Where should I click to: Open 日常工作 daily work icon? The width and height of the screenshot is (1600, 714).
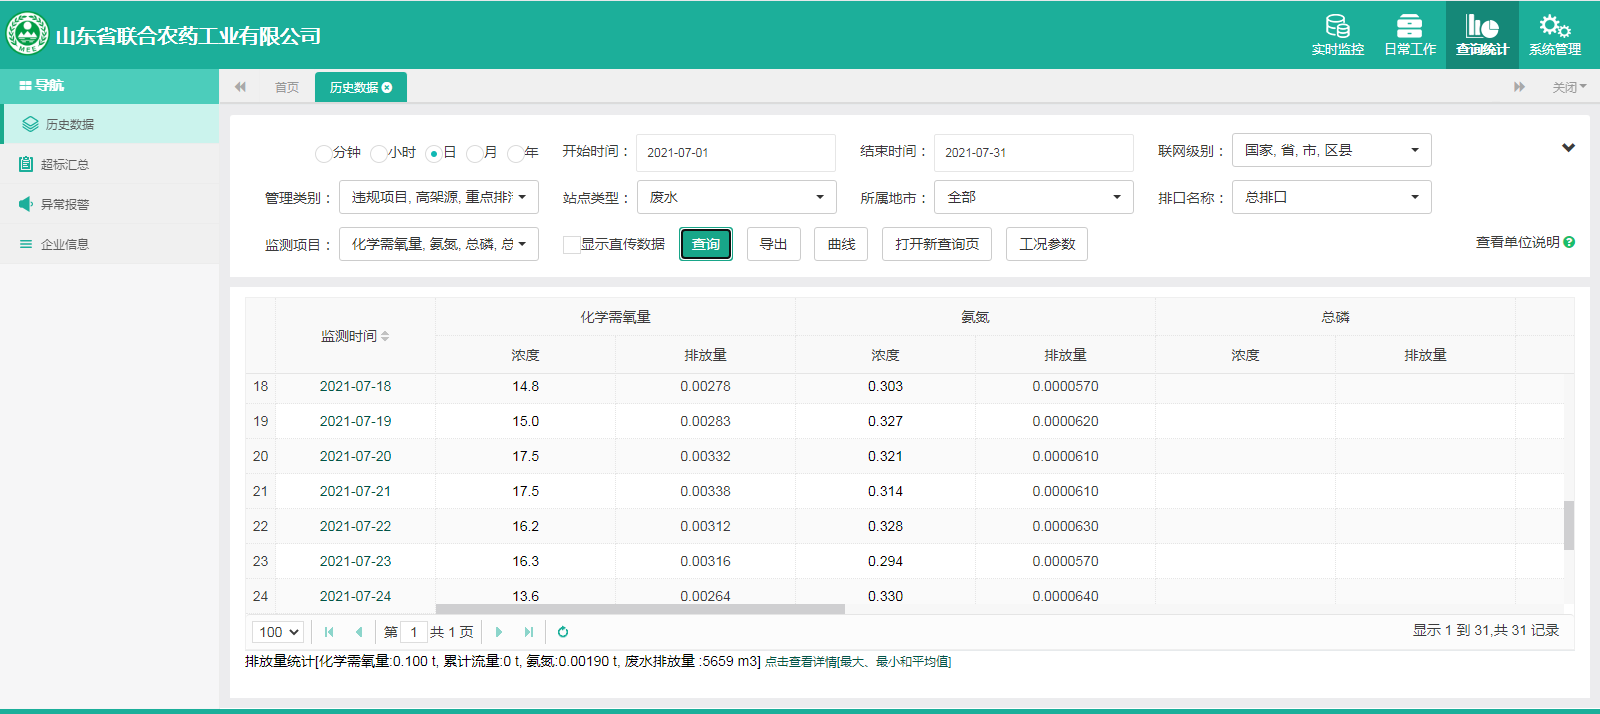[x=1409, y=27]
